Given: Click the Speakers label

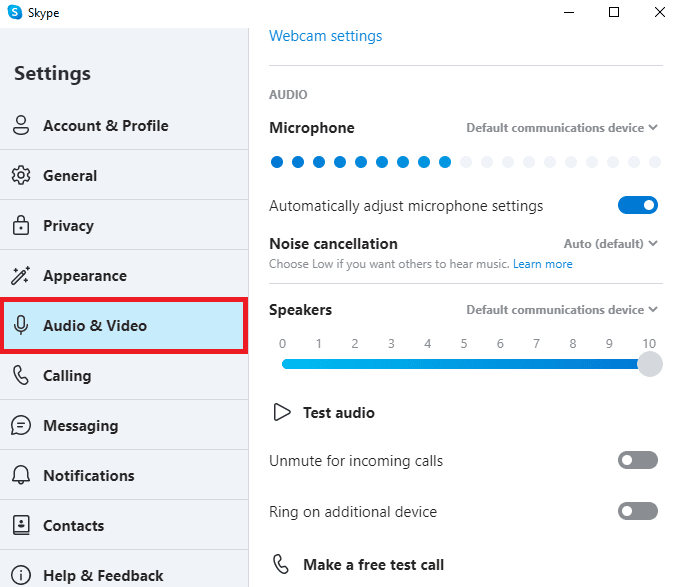Looking at the screenshot, I should 301,310.
